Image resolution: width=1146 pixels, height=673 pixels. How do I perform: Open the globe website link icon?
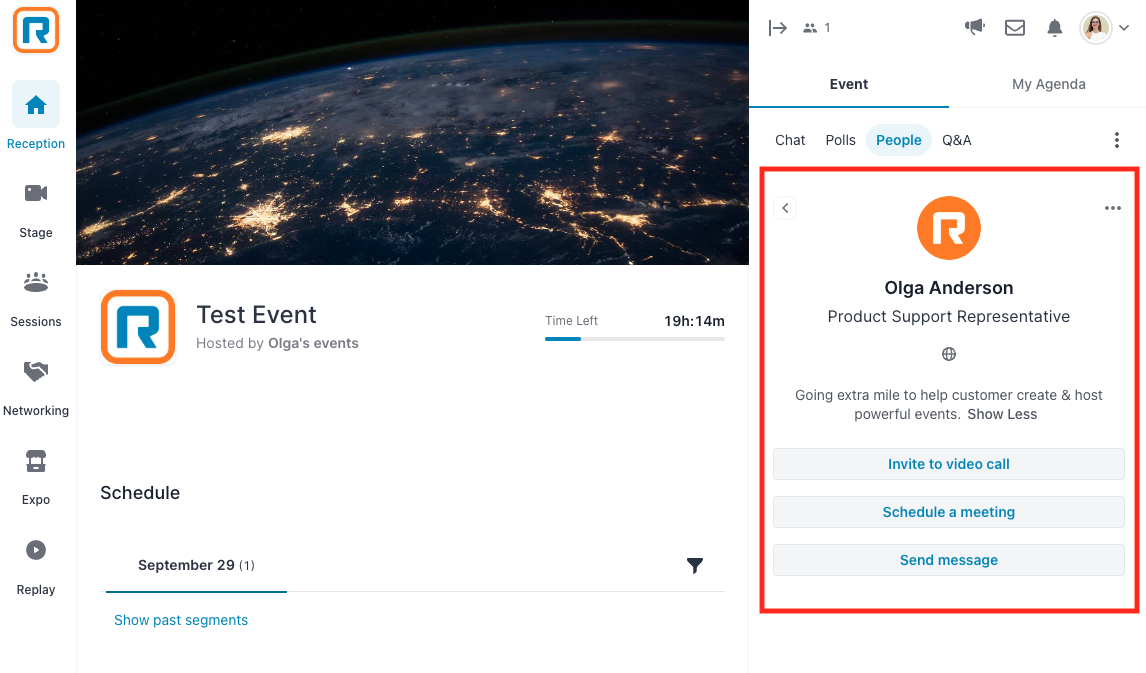click(949, 354)
